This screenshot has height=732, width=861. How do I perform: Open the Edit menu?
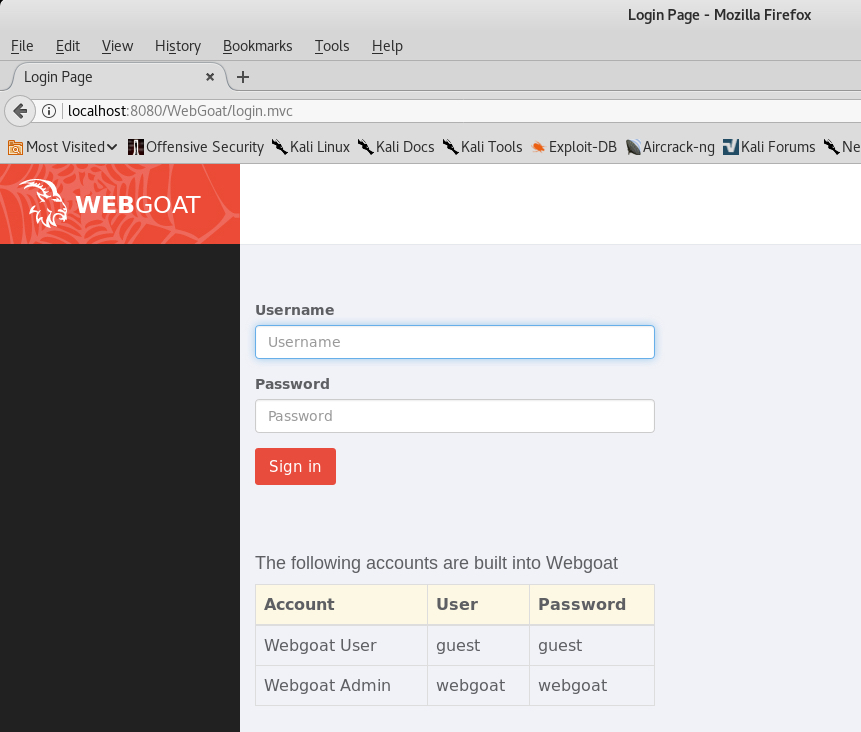click(x=68, y=46)
